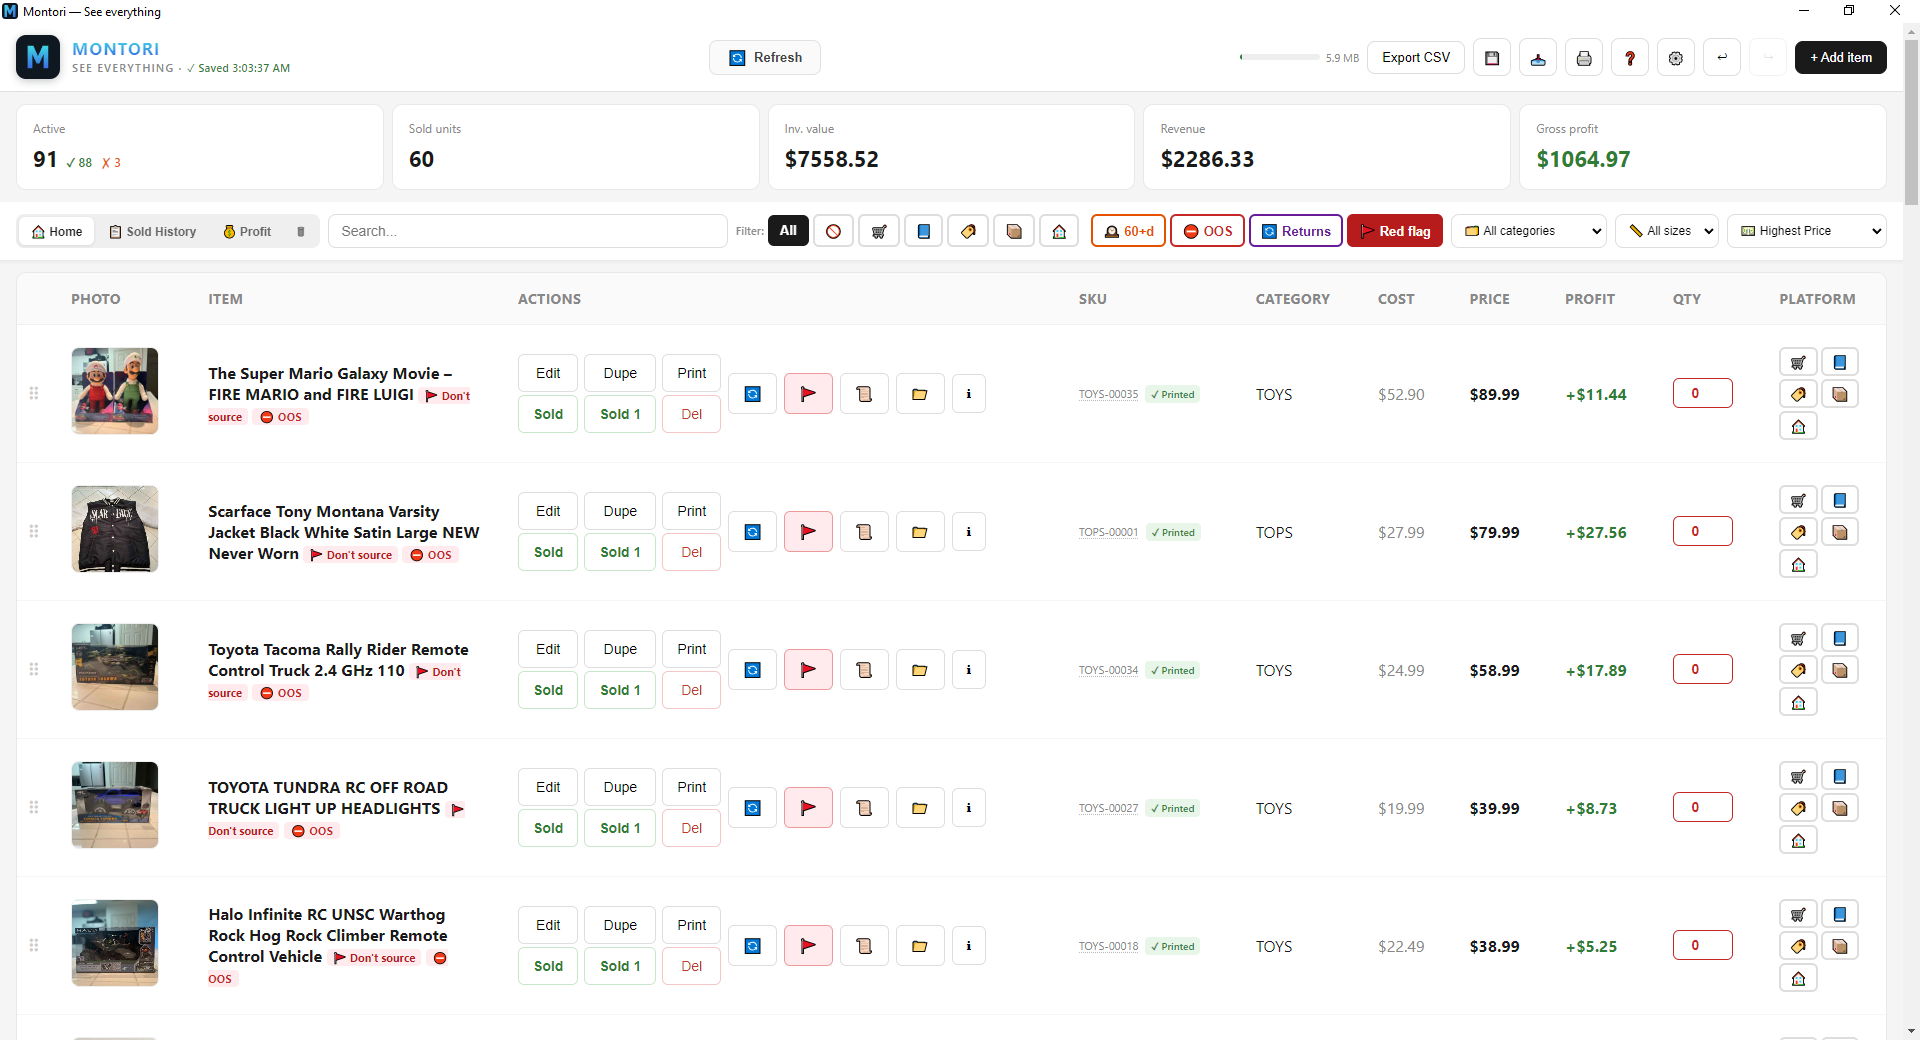
Task: Open the All categories dropdown
Action: point(1528,231)
